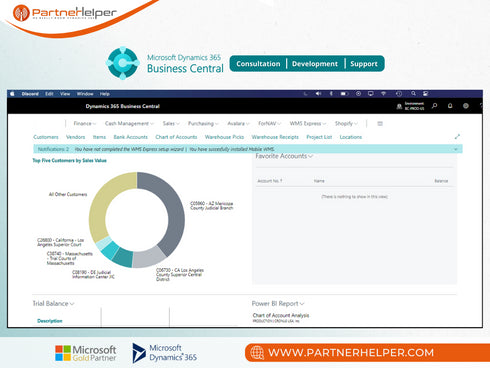
Task: Open the settings gear icon
Action: click(x=466, y=106)
